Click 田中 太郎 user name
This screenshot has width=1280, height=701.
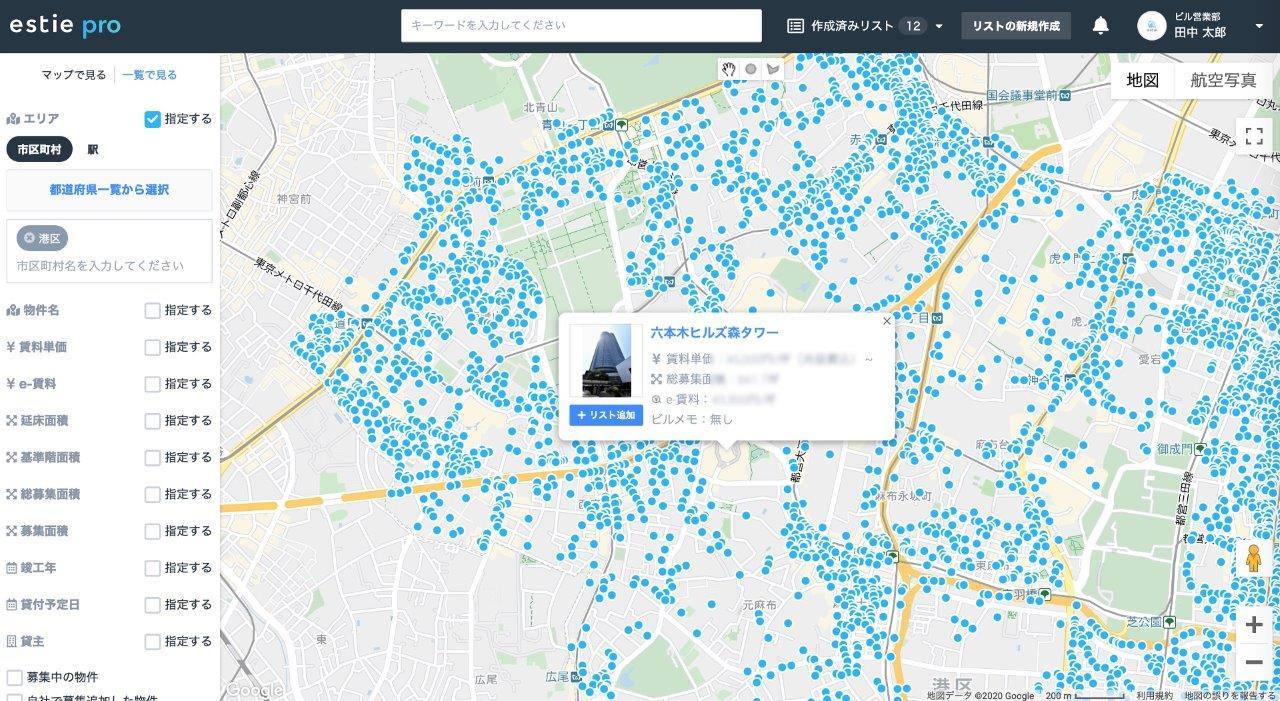point(1200,32)
